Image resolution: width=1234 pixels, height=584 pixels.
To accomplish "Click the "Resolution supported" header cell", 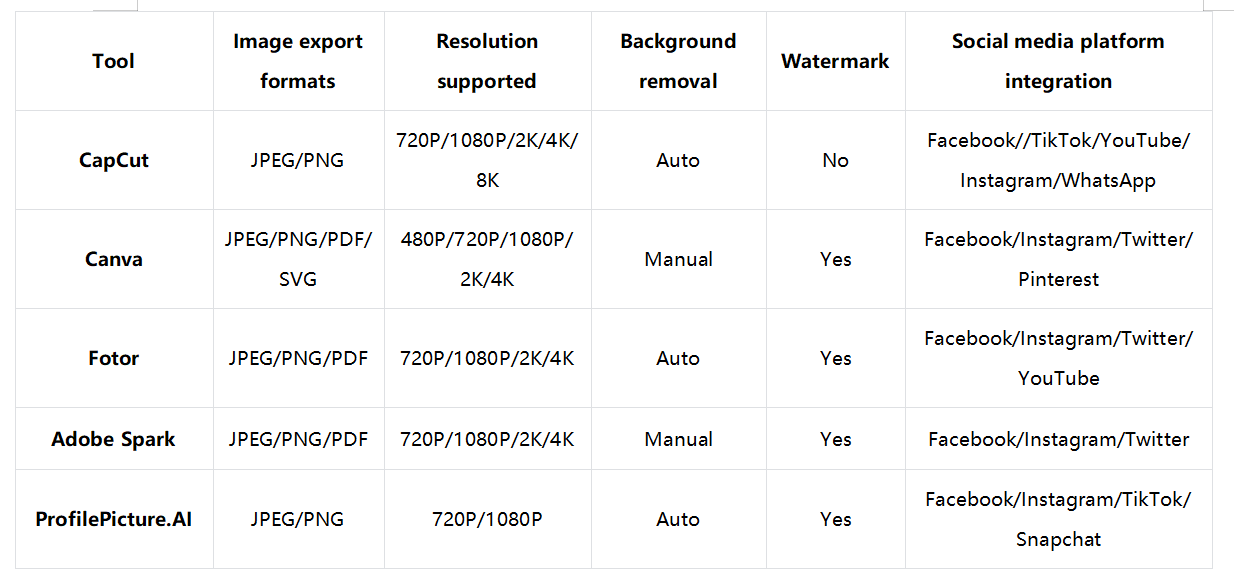I will click(487, 61).
